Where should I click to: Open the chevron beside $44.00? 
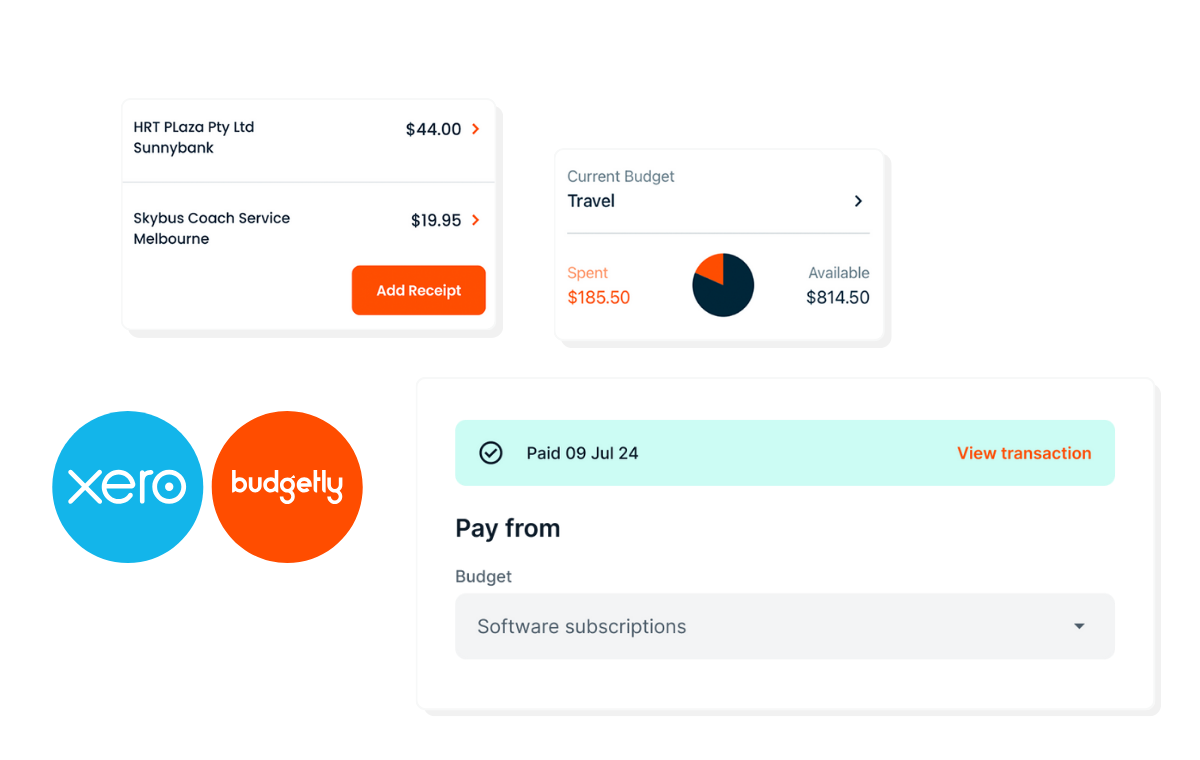[476, 129]
